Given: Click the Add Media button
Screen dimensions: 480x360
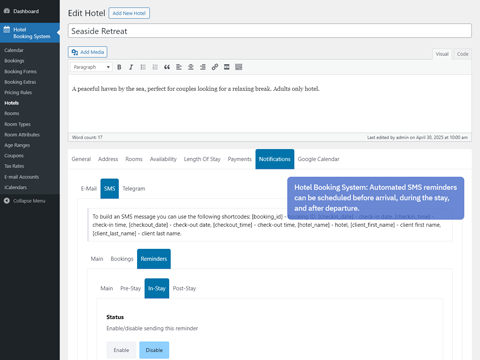Looking at the screenshot, I should [x=88, y=52].
